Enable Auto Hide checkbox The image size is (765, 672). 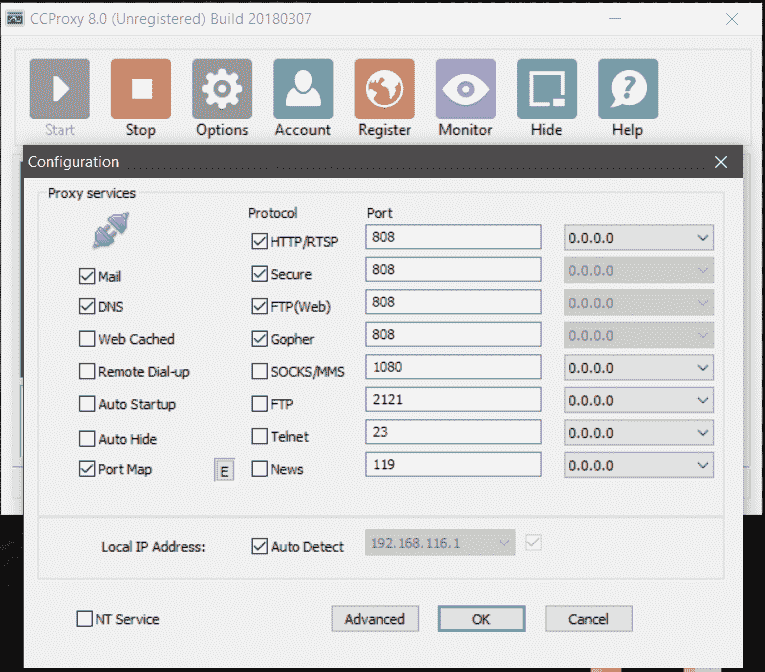click(x=87, y=439)
